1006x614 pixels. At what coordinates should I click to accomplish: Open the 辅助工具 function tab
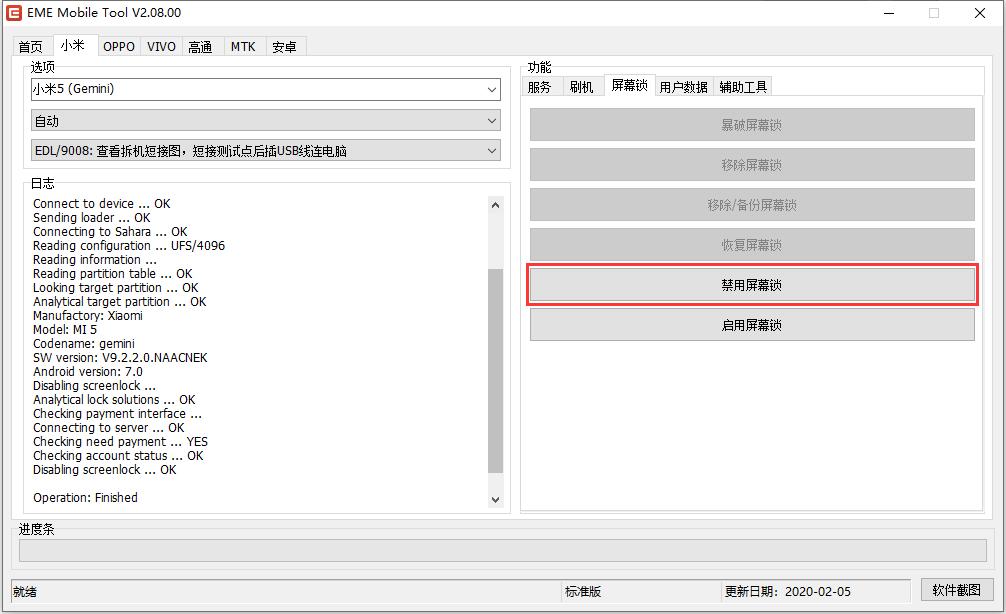tap(743, 87)
